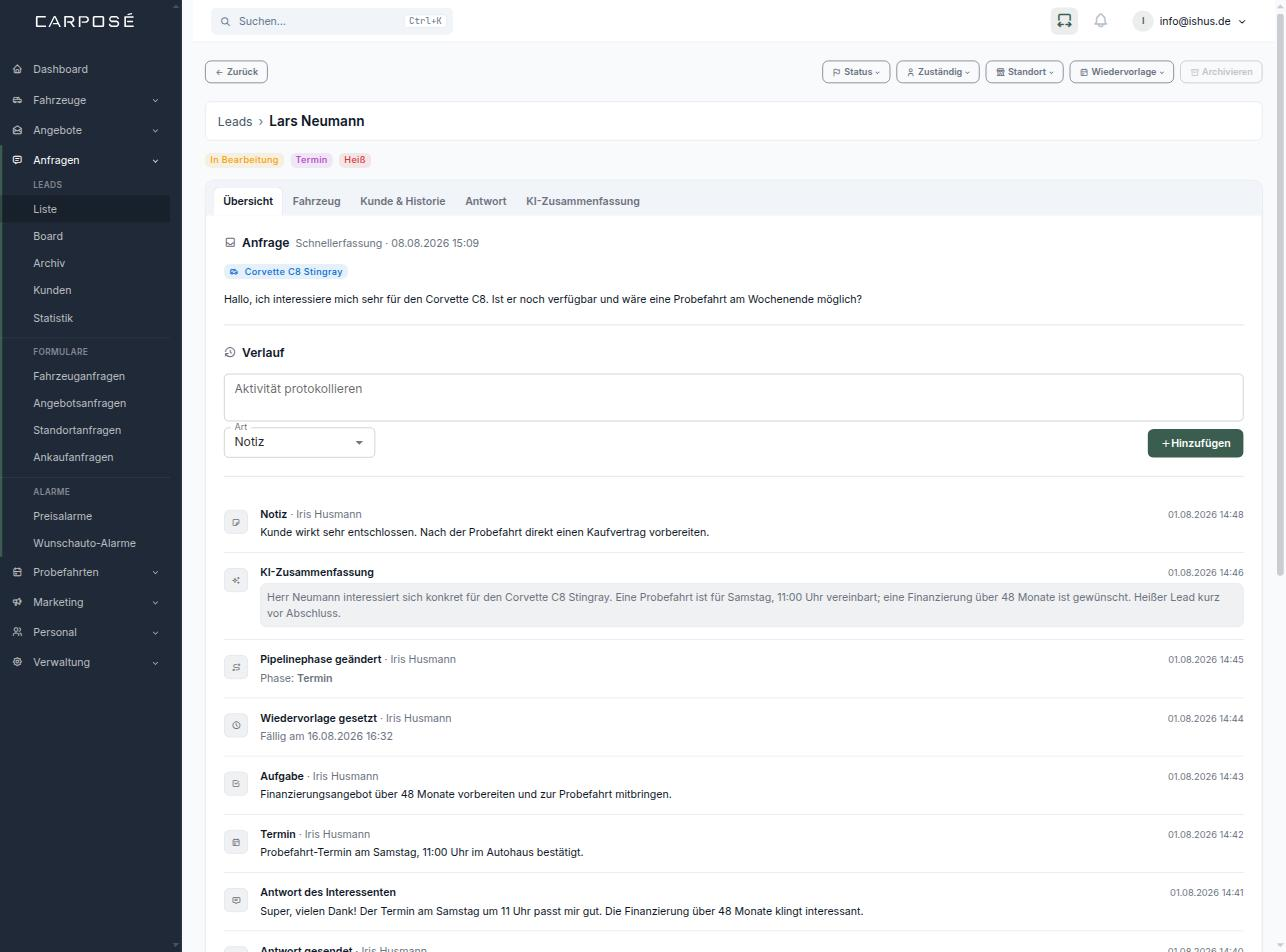Click the KI-Zusammenfassung timeline icon
Screen dimensions: 1286x952
[236, 580]
